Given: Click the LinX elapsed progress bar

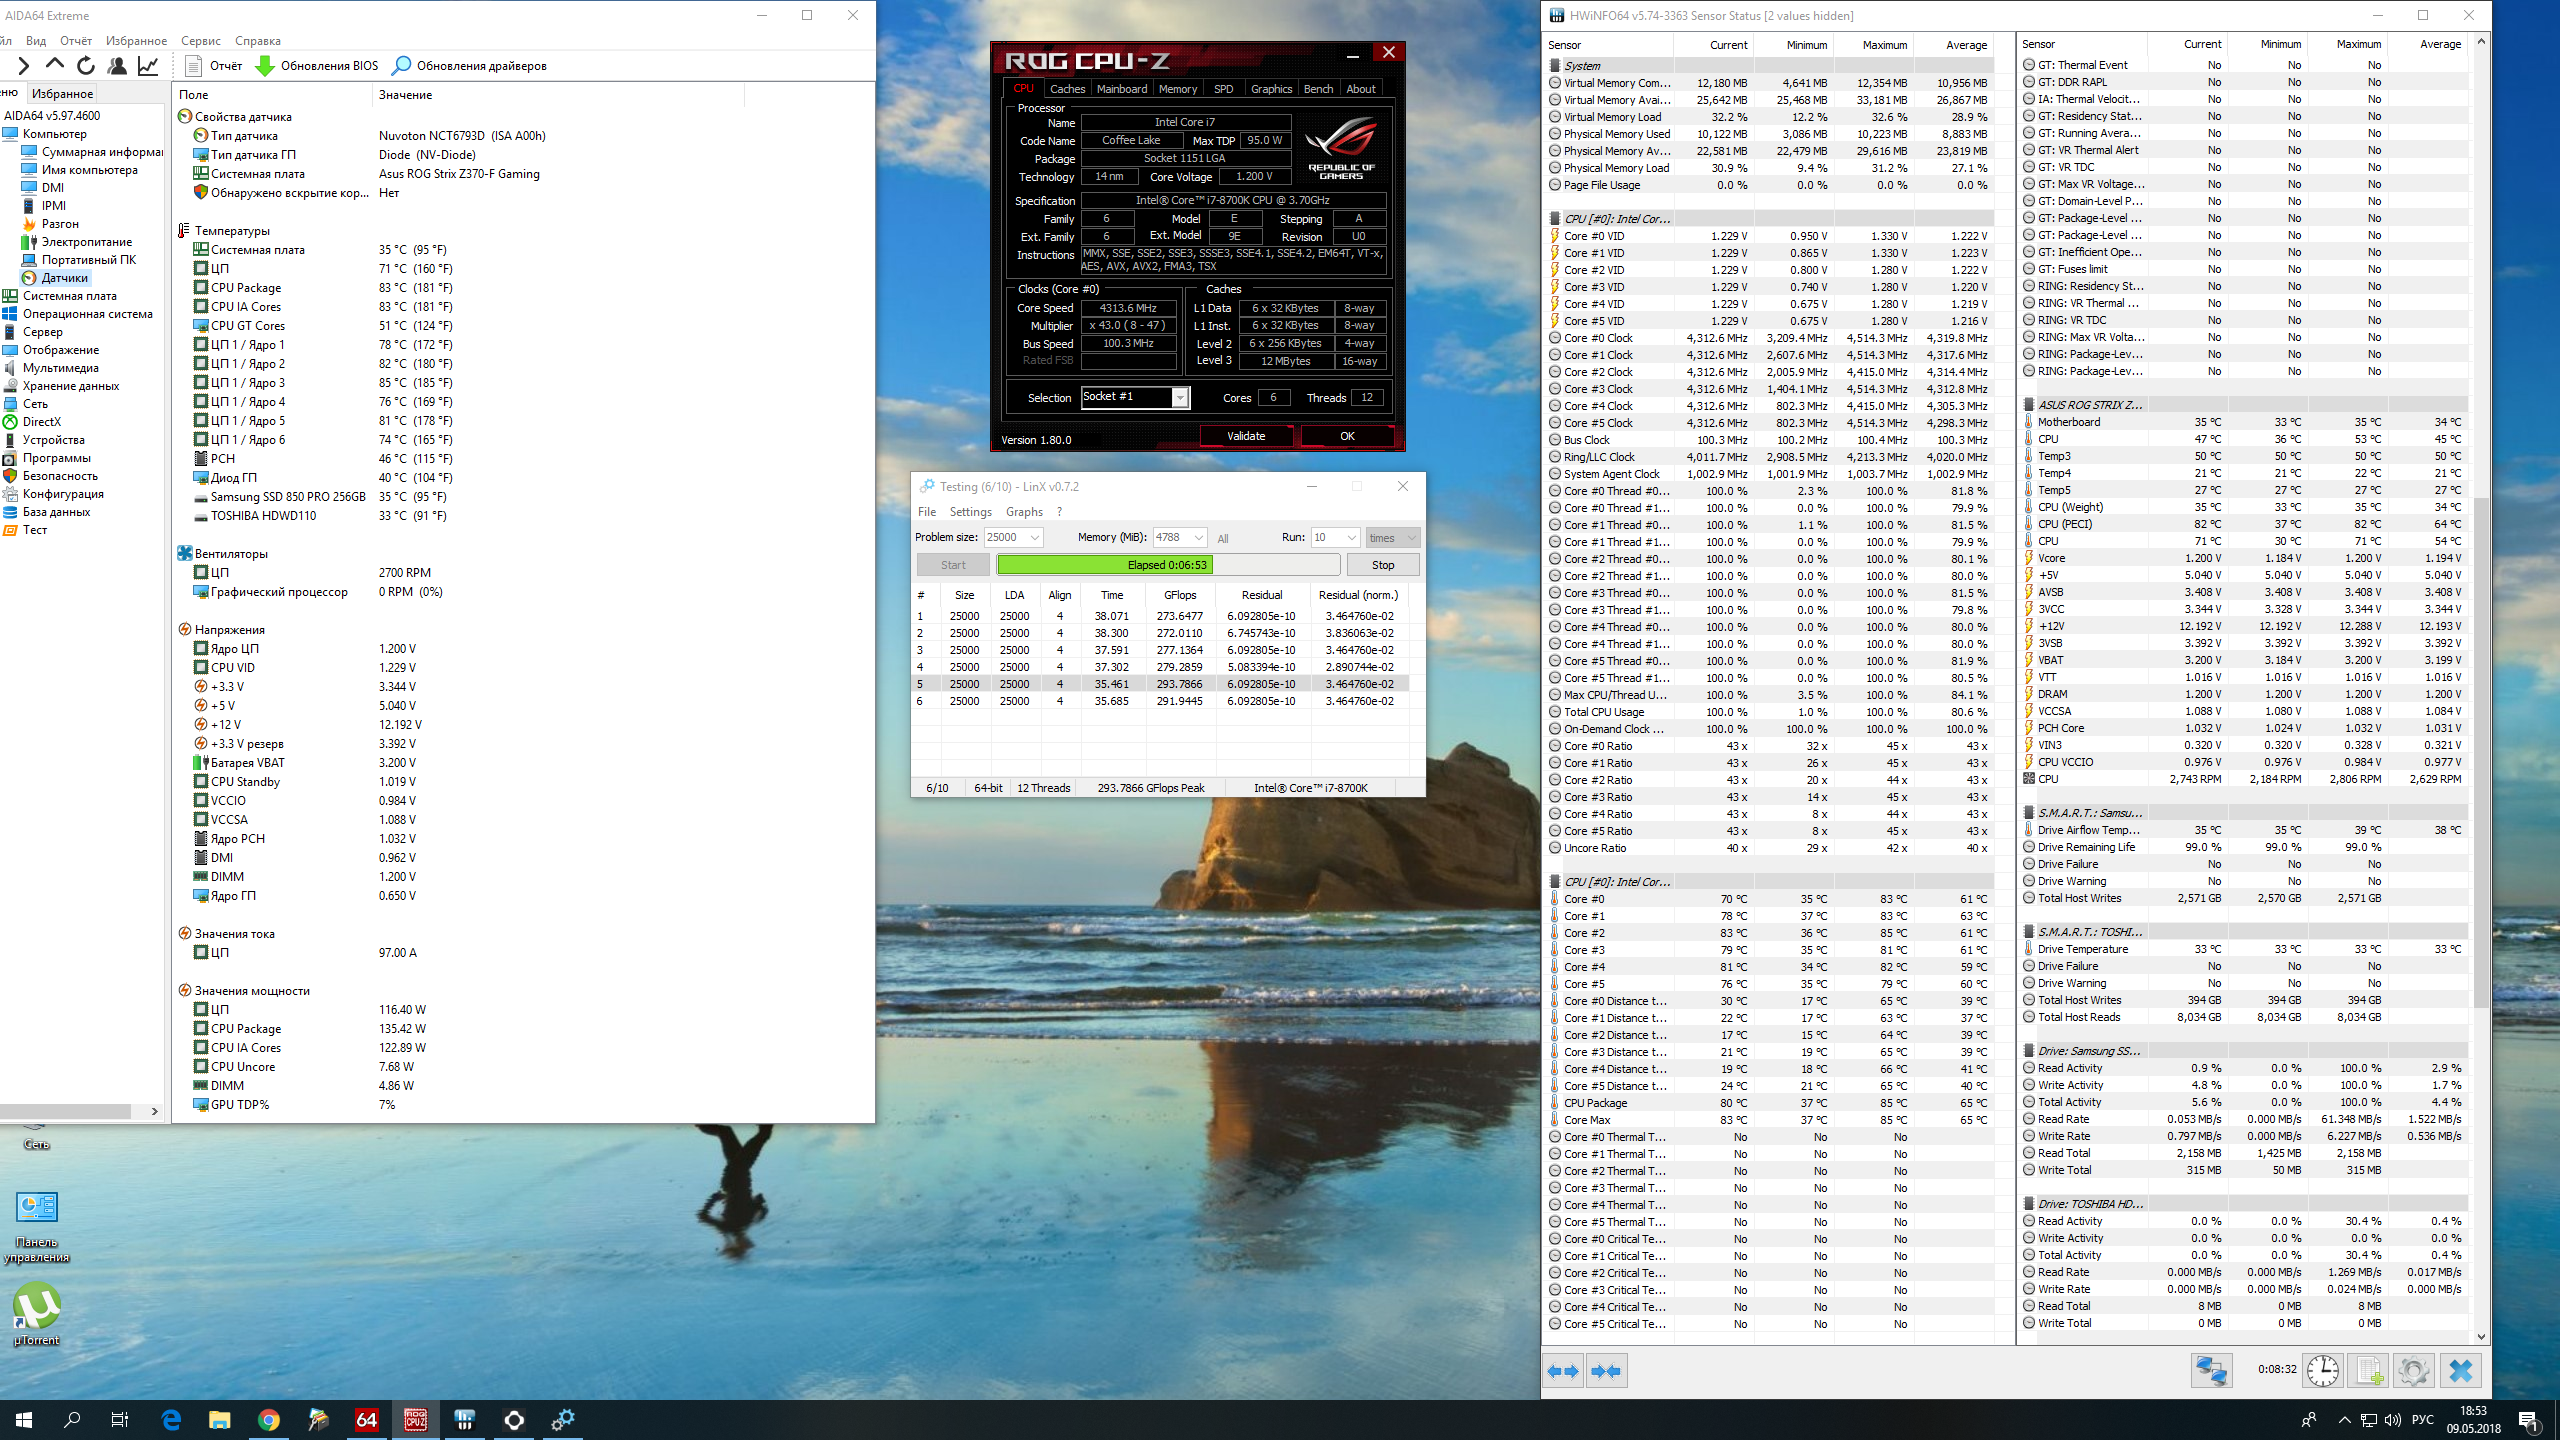Looking at the screenshot, I should [x=1168, y=565].
